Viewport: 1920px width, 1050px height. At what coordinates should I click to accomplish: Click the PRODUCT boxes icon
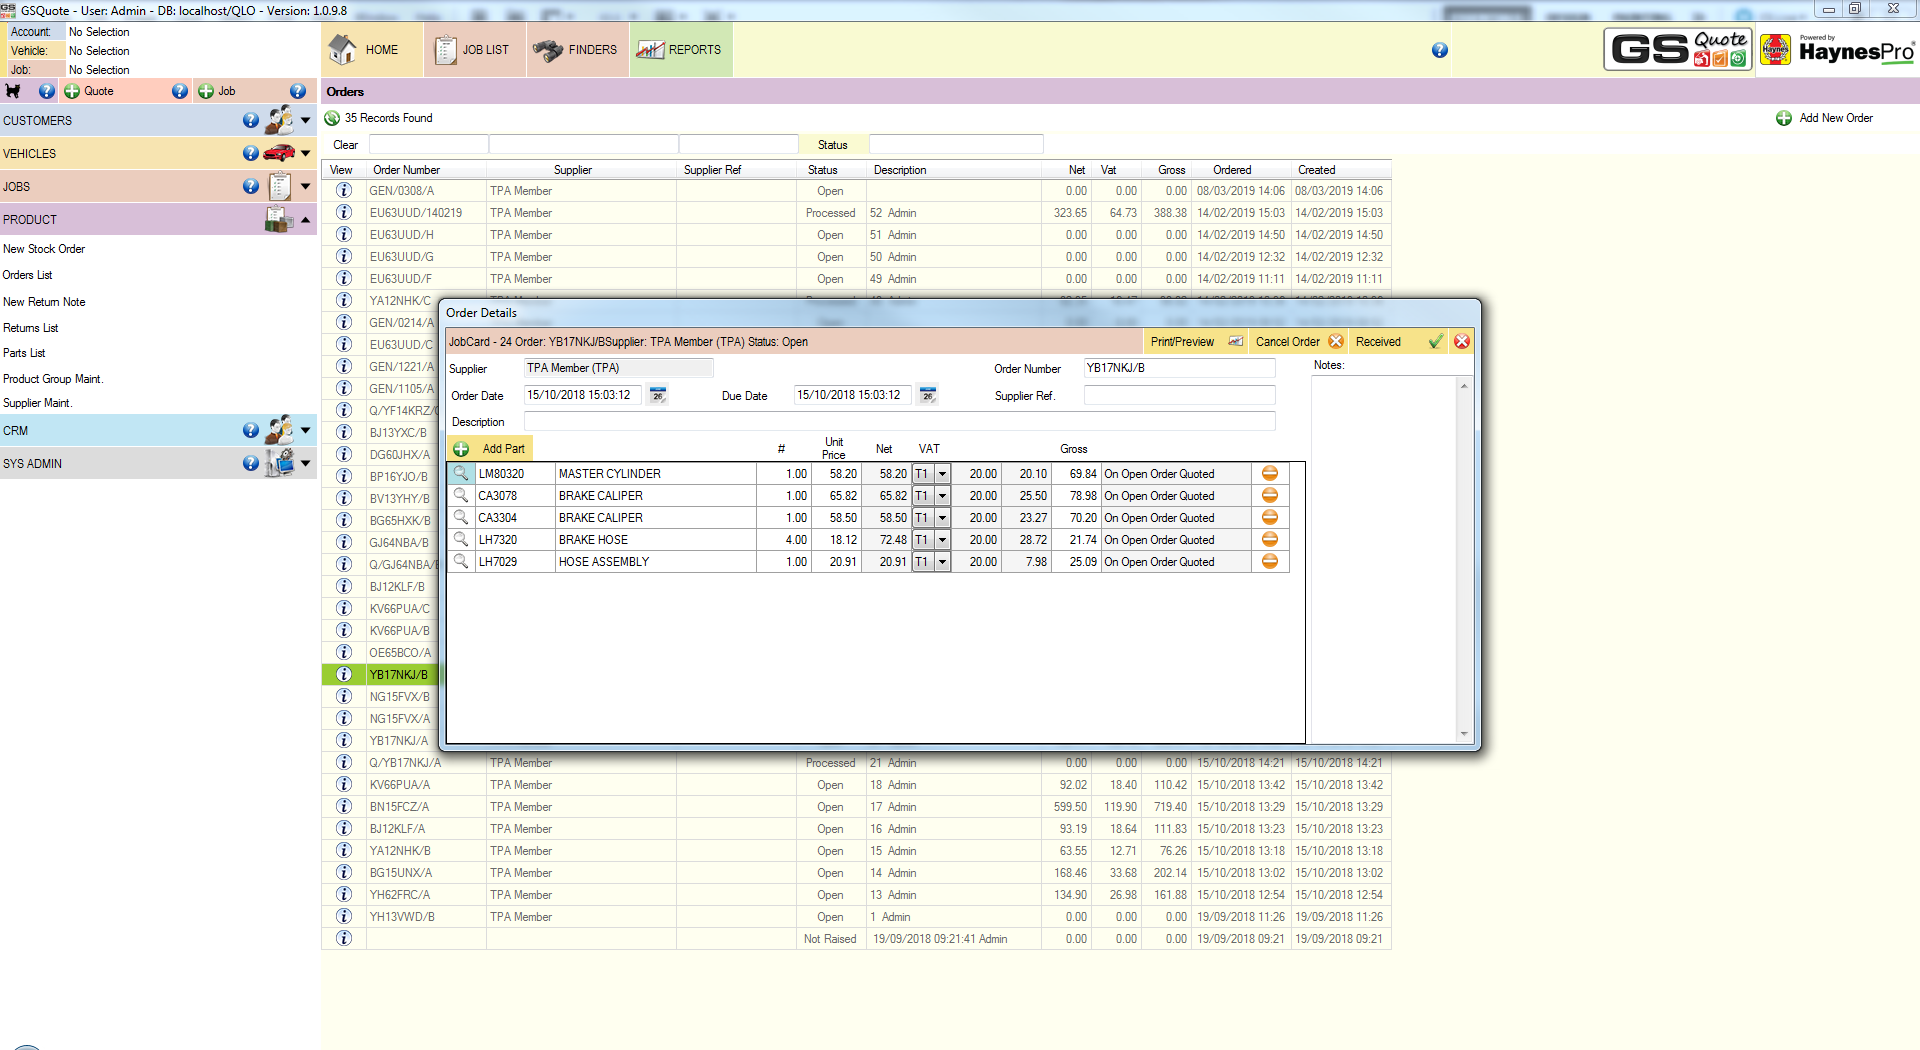[279, 219]
